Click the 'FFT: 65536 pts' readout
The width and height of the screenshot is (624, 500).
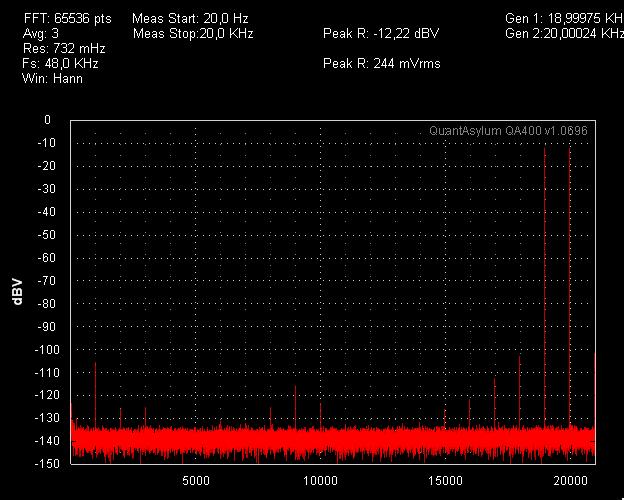68,19
